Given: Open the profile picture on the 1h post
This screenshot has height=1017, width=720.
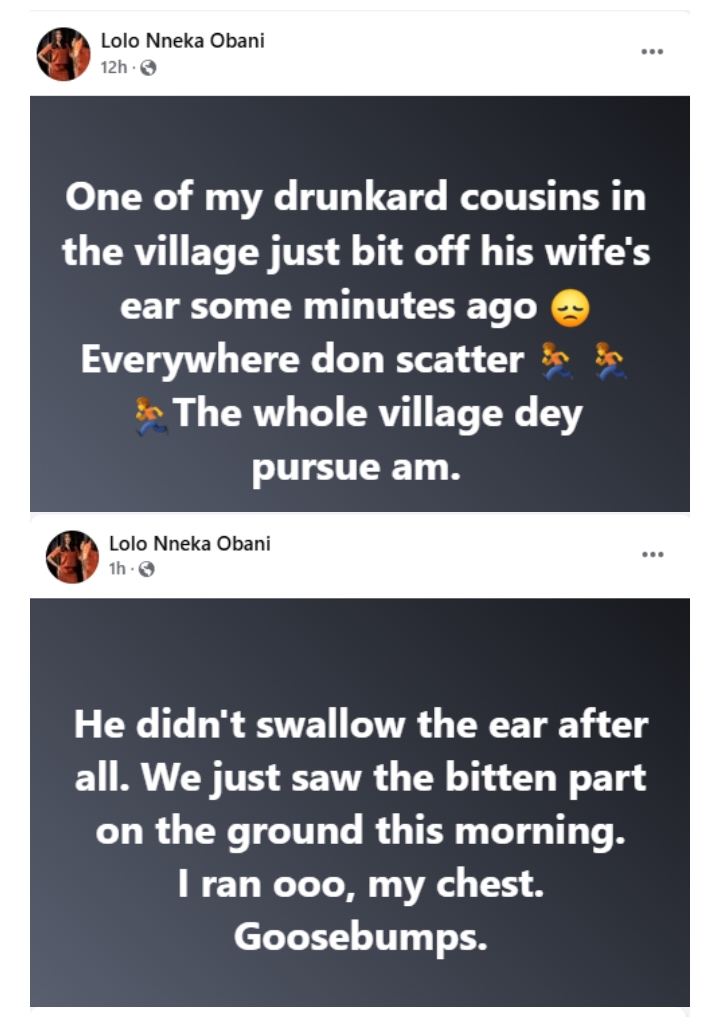Looking at the screenshot, I should point(72,557).
